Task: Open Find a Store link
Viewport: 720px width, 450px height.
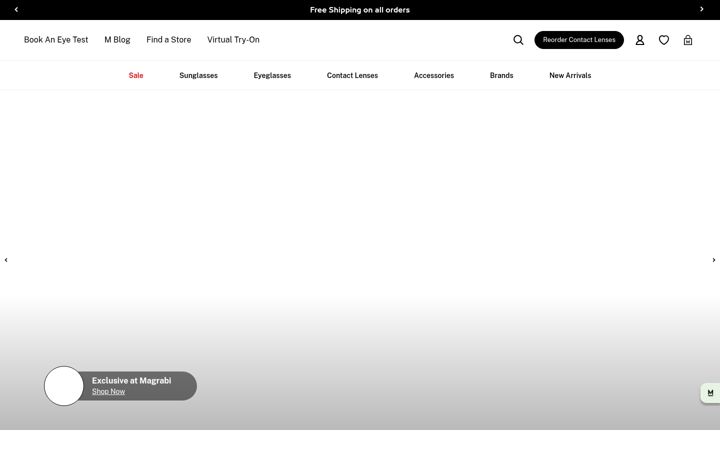Action: click(x=169, y=40)
